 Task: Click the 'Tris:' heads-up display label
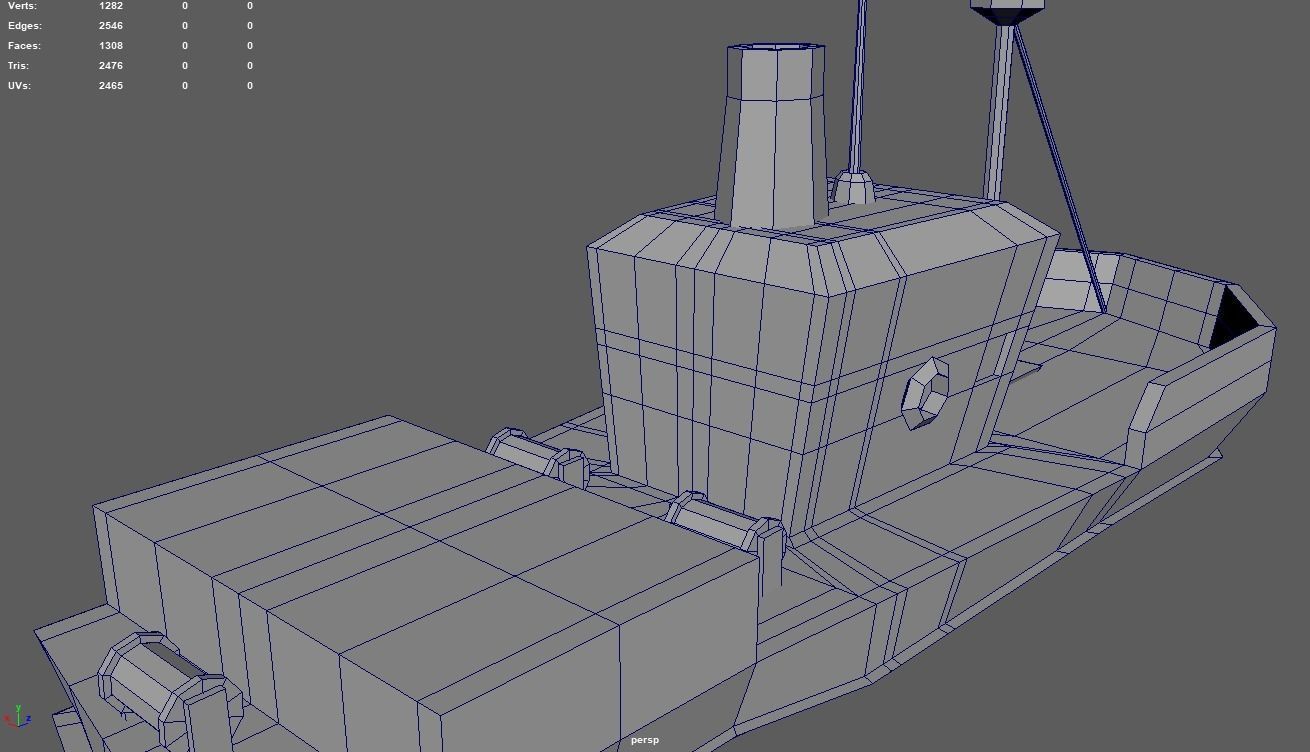(x=19, y=66)
